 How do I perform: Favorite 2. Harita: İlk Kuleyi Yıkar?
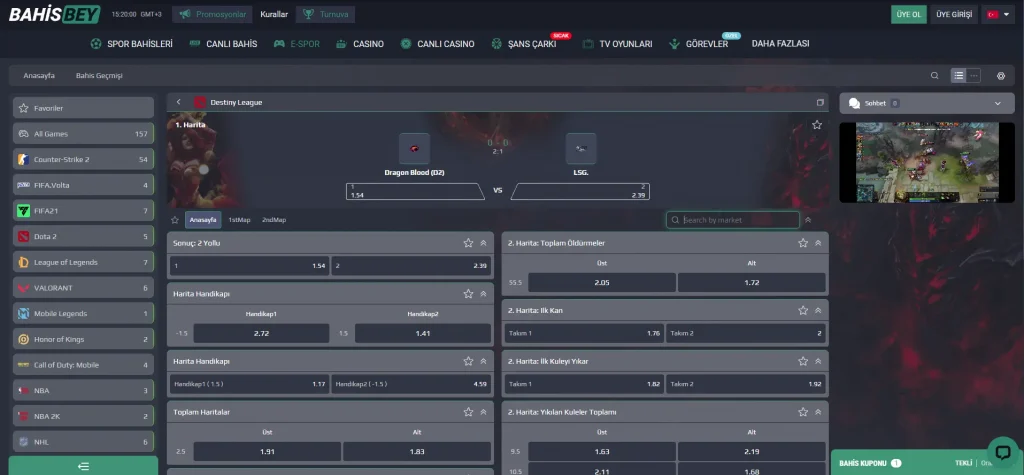click(x=803, y=361)
